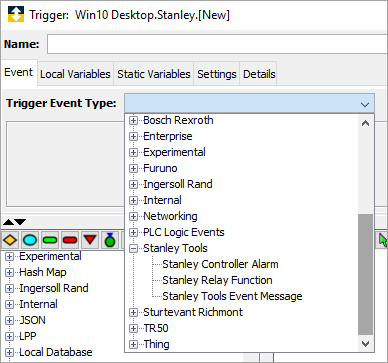Choose the red downward triangle icon
Viewport: 388px width, 363px height.
[x=90, y=240]
